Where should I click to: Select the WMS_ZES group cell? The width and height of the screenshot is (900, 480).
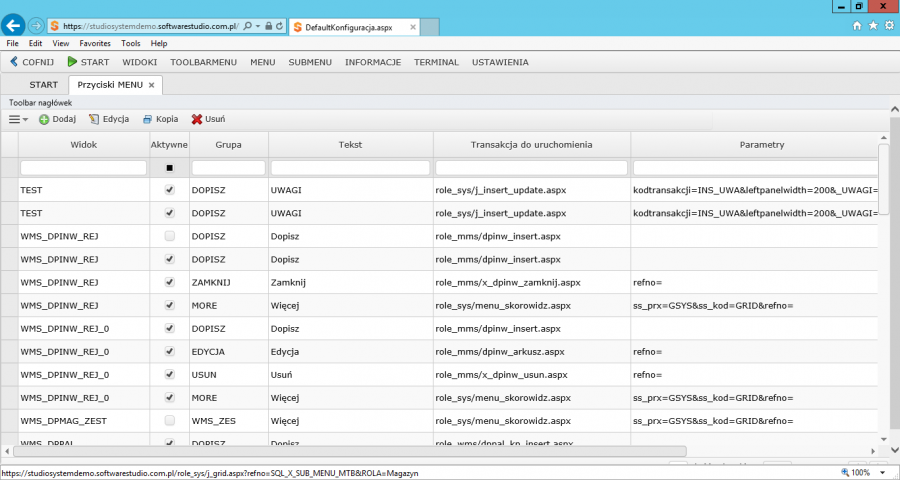tap(228, 421)
